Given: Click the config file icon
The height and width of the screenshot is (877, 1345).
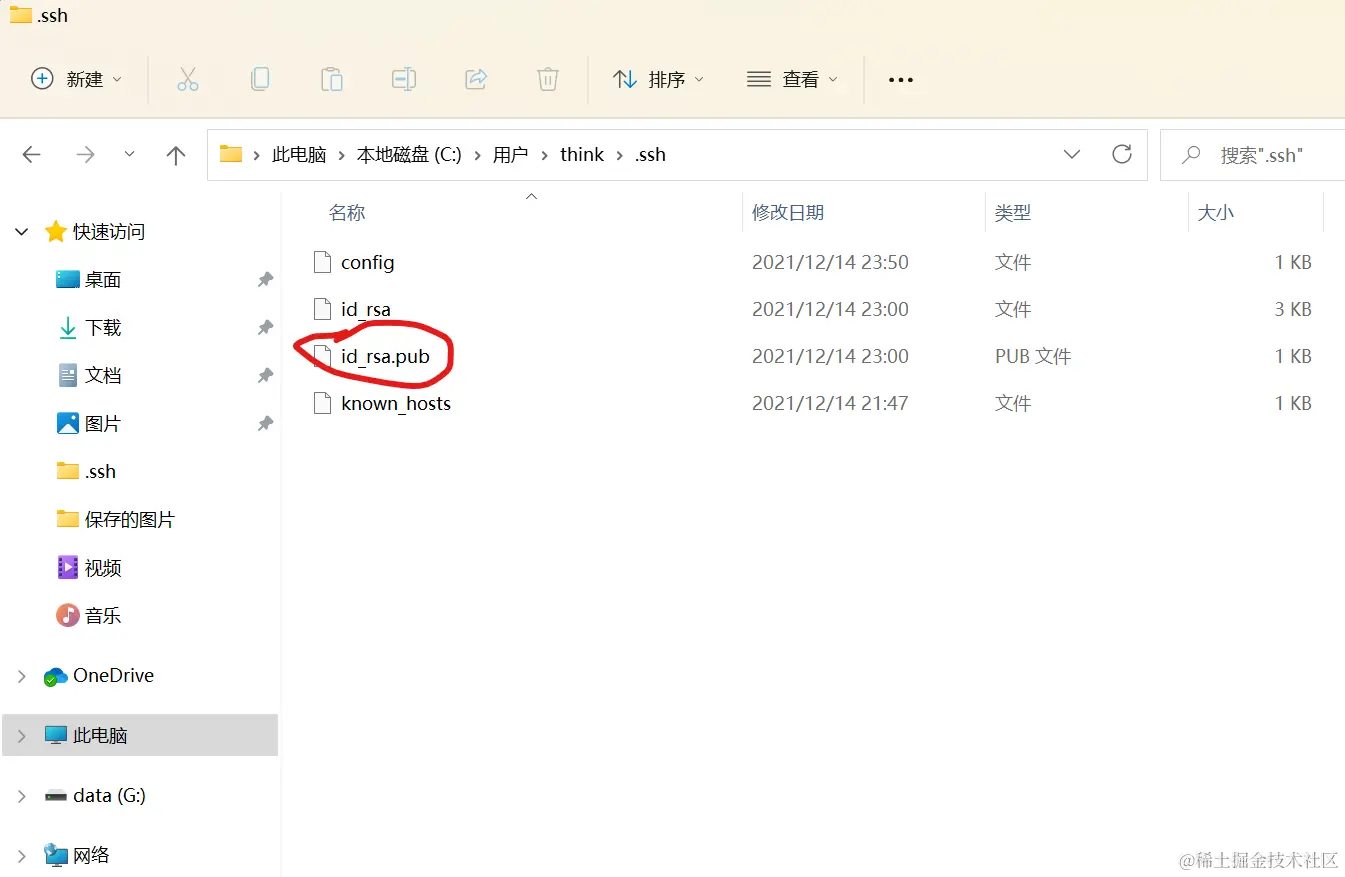Looking at the screenshot, I should coord(322,262).
